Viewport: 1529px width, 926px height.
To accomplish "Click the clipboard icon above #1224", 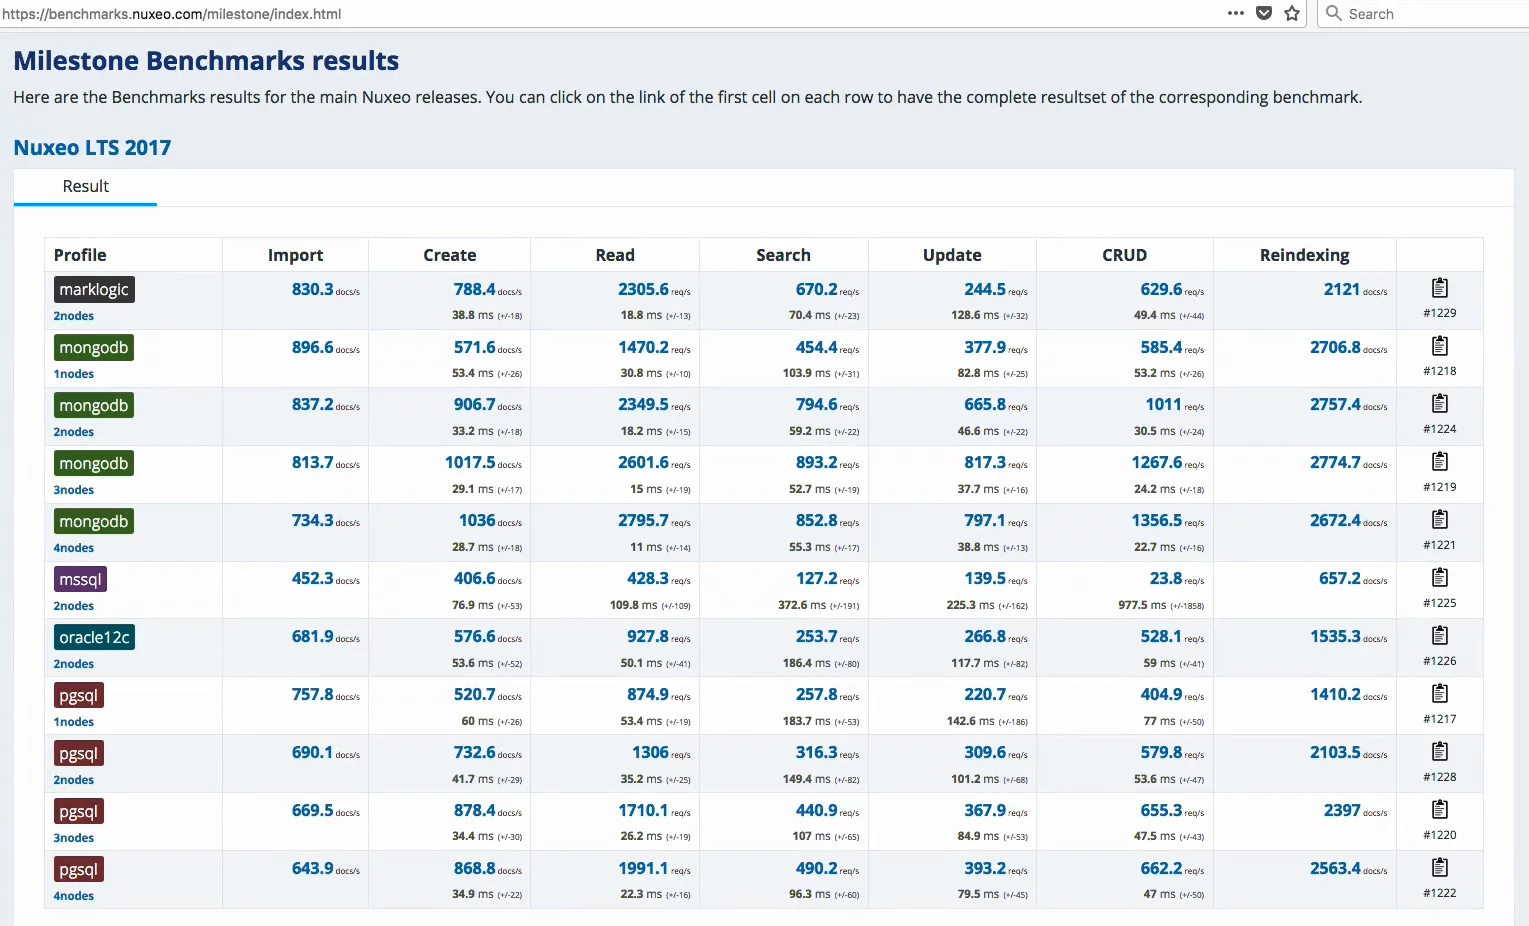I will pyautogui.click(x=1439, y=404).
